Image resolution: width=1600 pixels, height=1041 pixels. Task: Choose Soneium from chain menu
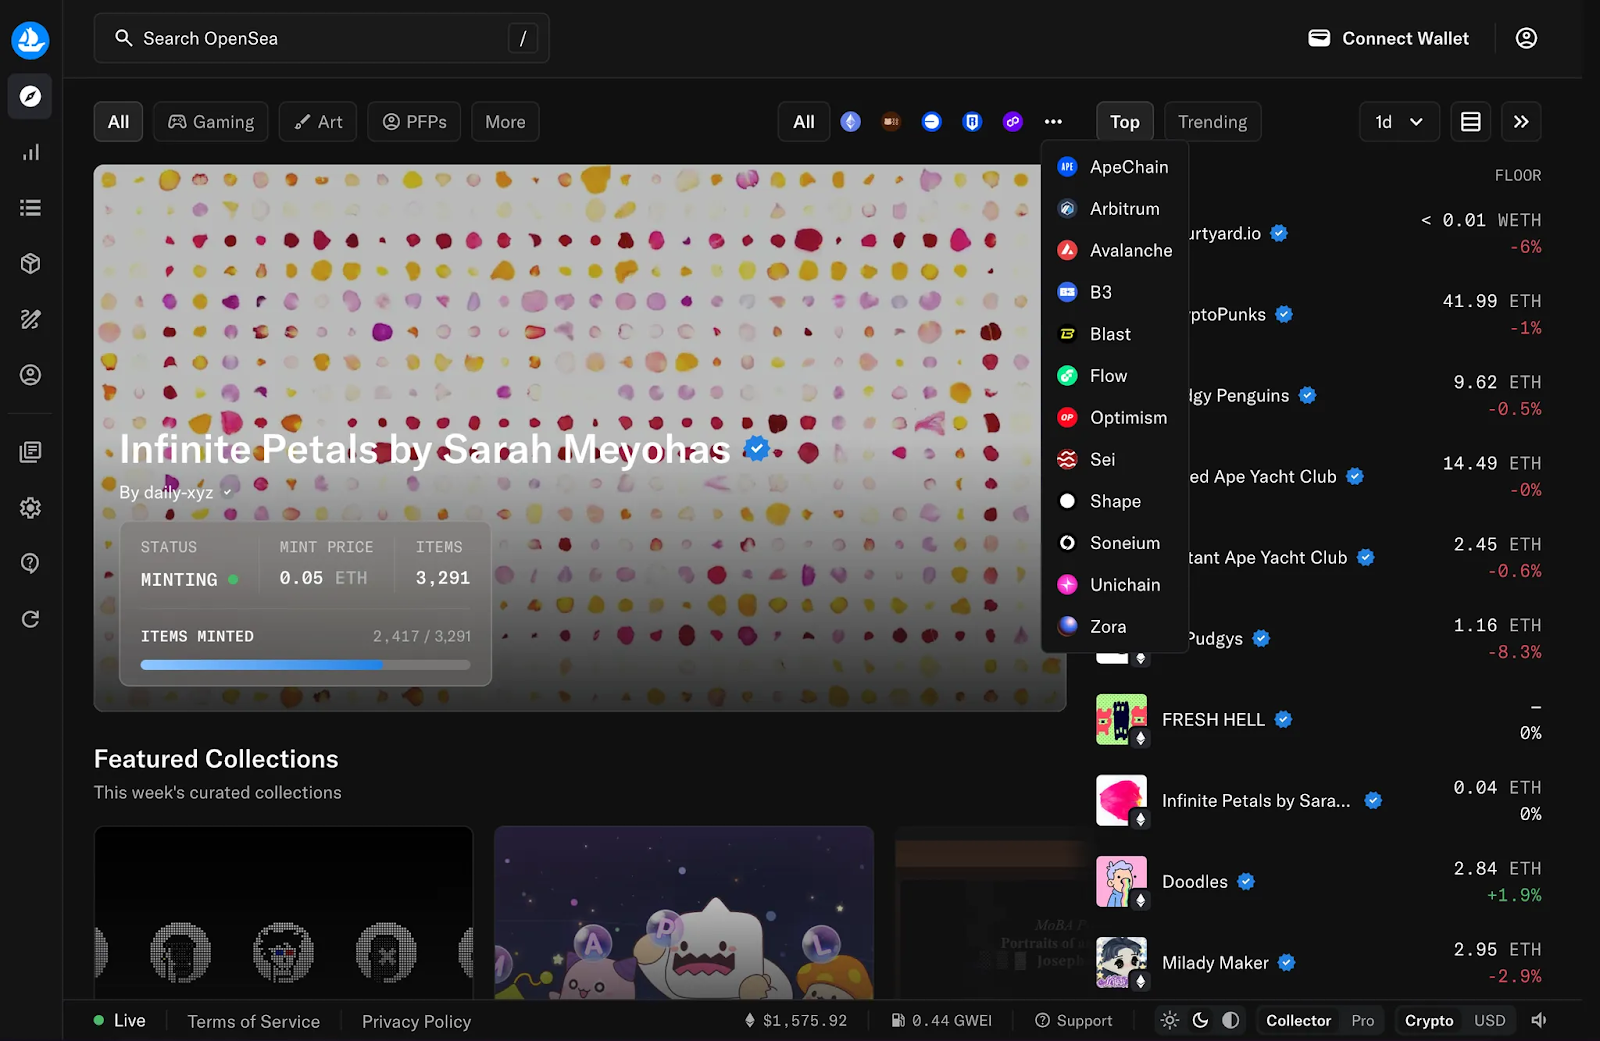point(1114,543)
